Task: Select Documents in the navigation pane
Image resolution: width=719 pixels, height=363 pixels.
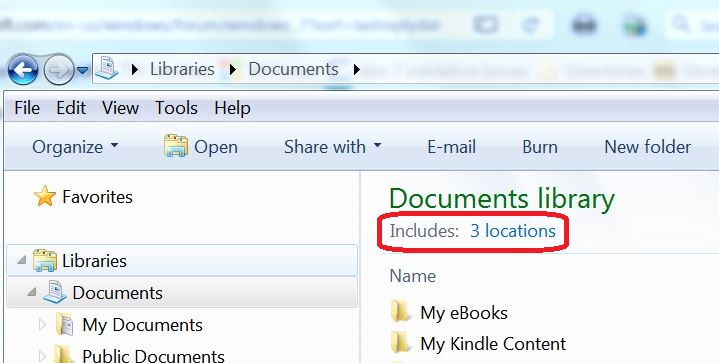Action: point(117,293)
